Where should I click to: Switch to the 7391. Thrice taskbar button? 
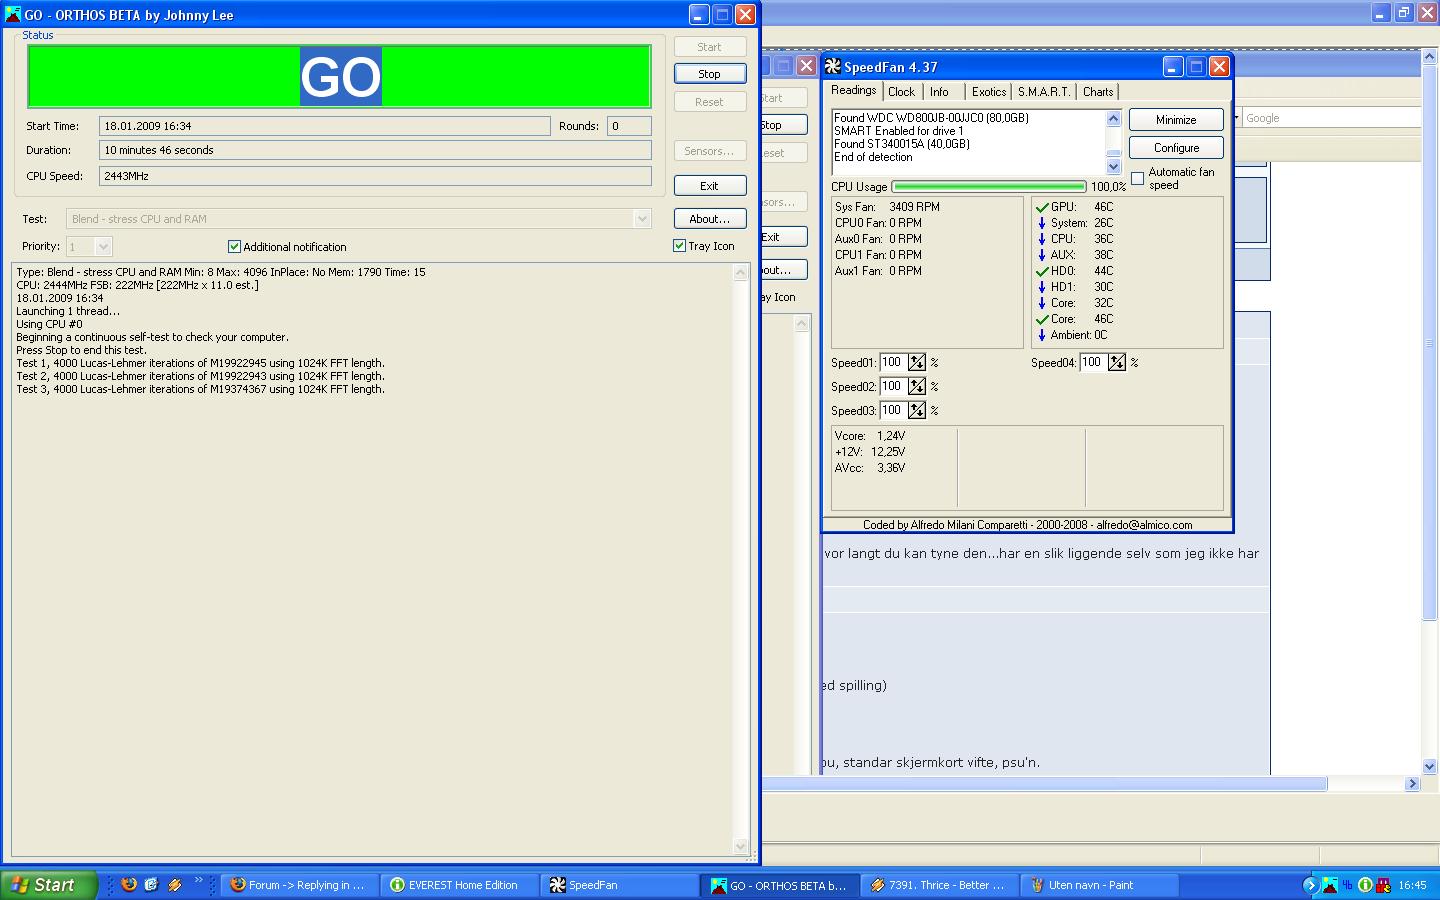click(x=939, y=885)
